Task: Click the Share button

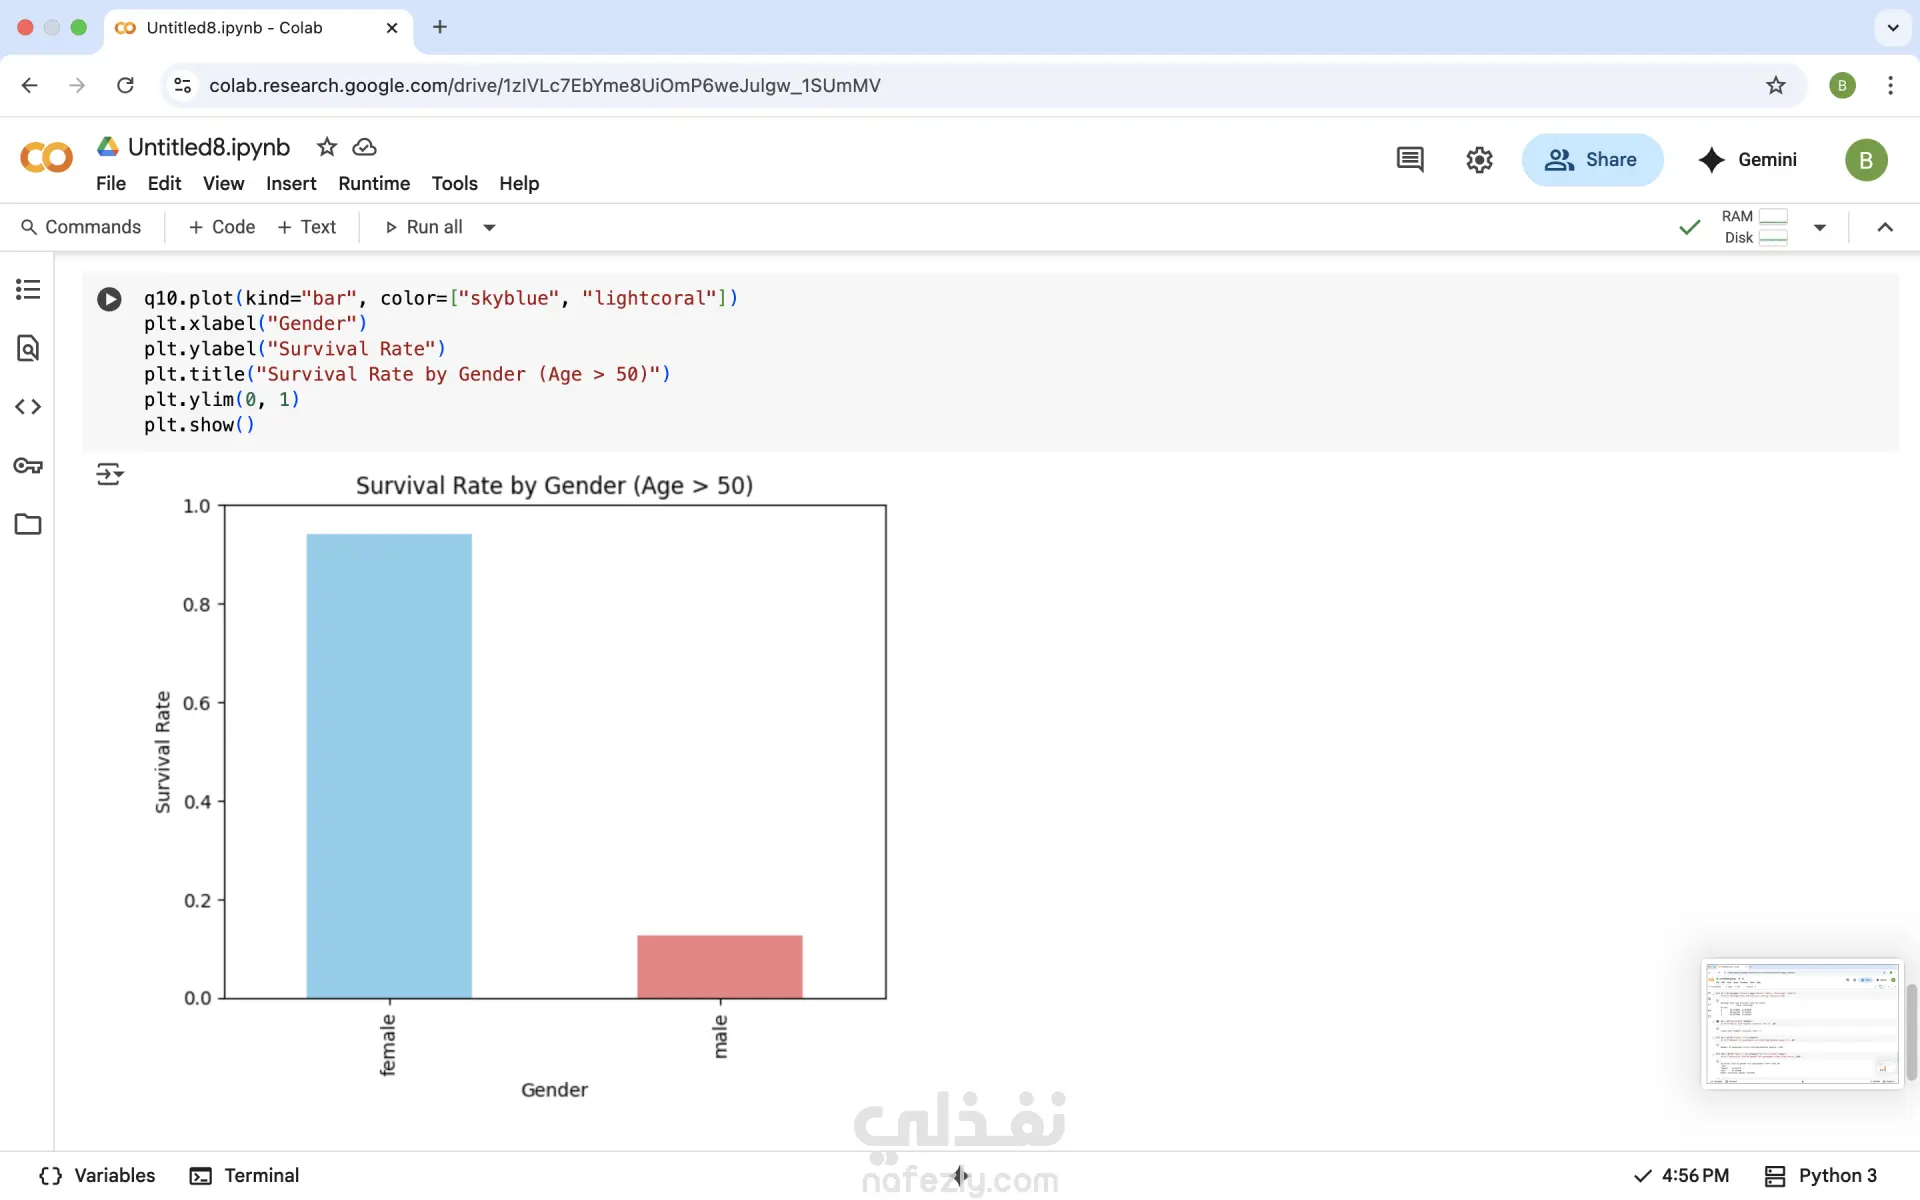Action: [1592, 160]
